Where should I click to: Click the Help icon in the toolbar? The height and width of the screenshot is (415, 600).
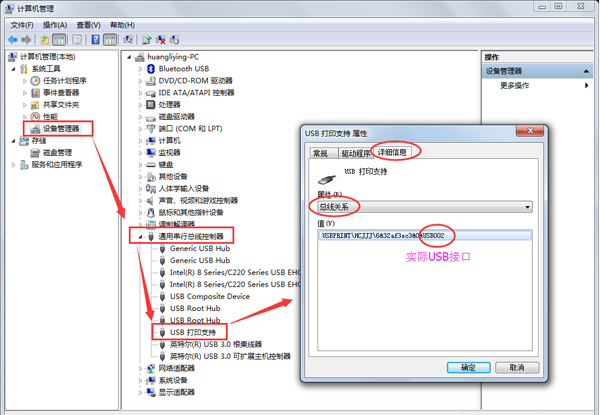click(x=96, y=40)
